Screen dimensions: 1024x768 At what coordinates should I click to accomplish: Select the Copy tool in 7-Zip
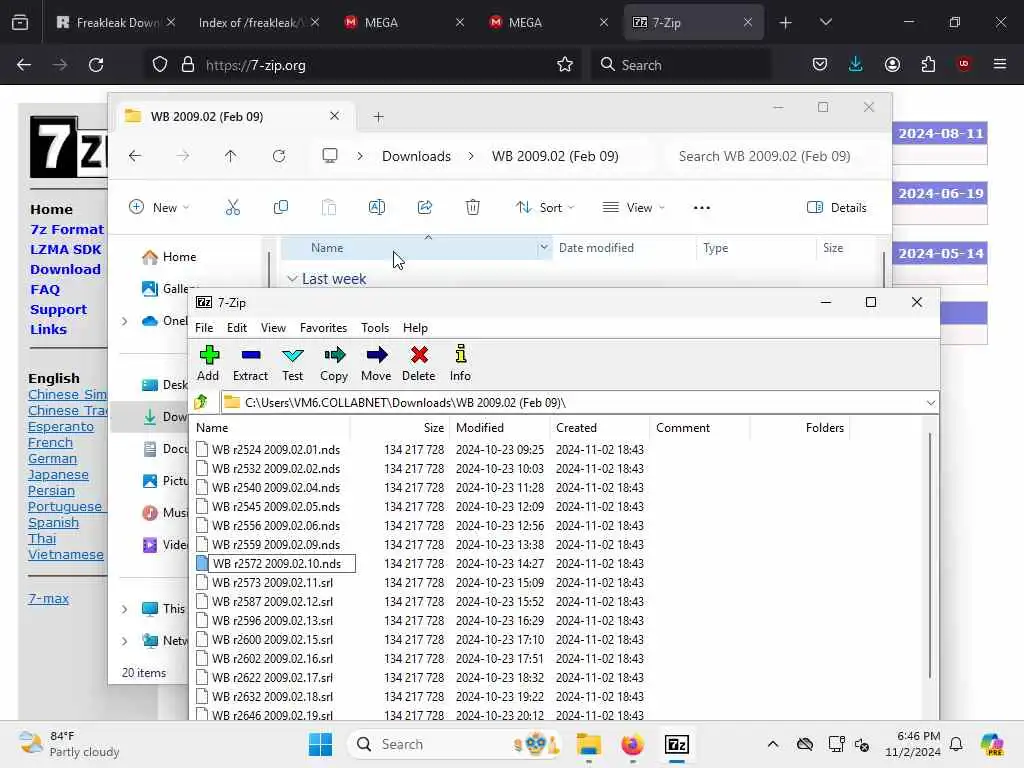pos(334,363)
